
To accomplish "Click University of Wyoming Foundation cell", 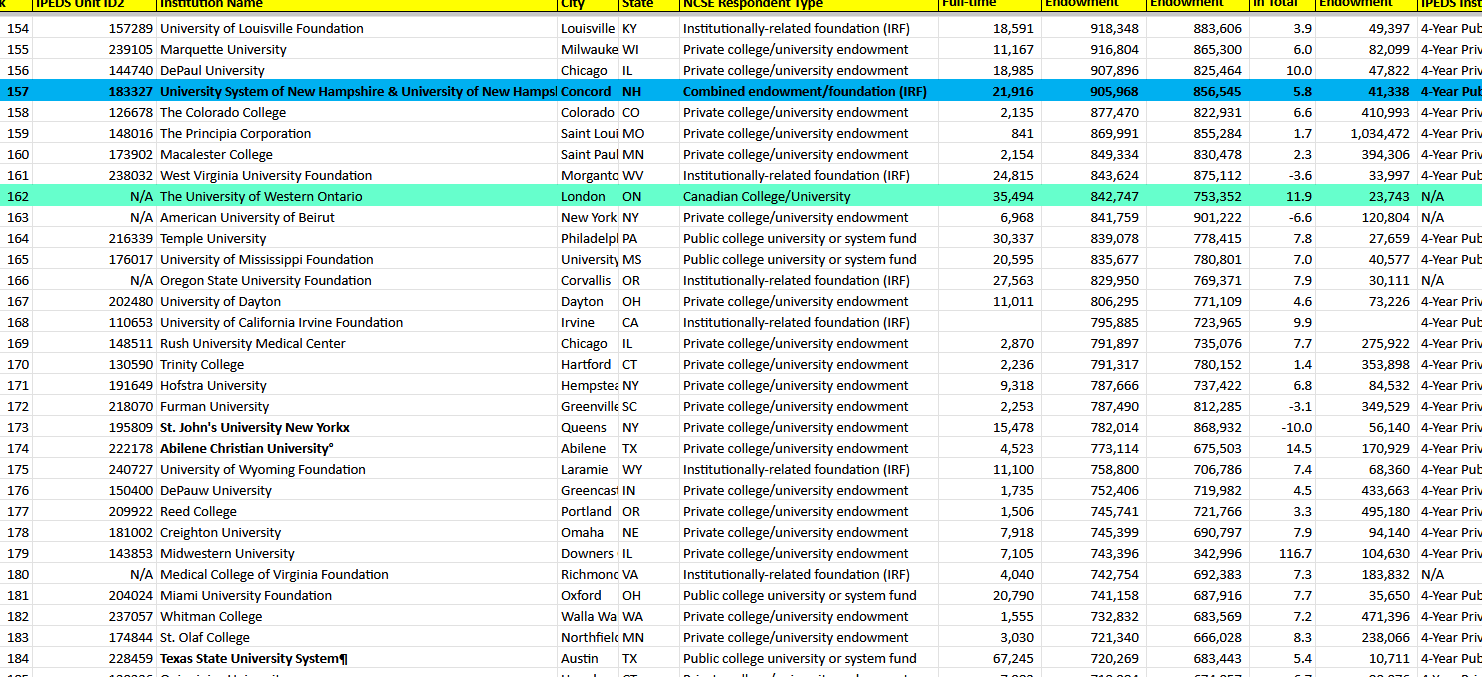I will [x=357, y=470].
